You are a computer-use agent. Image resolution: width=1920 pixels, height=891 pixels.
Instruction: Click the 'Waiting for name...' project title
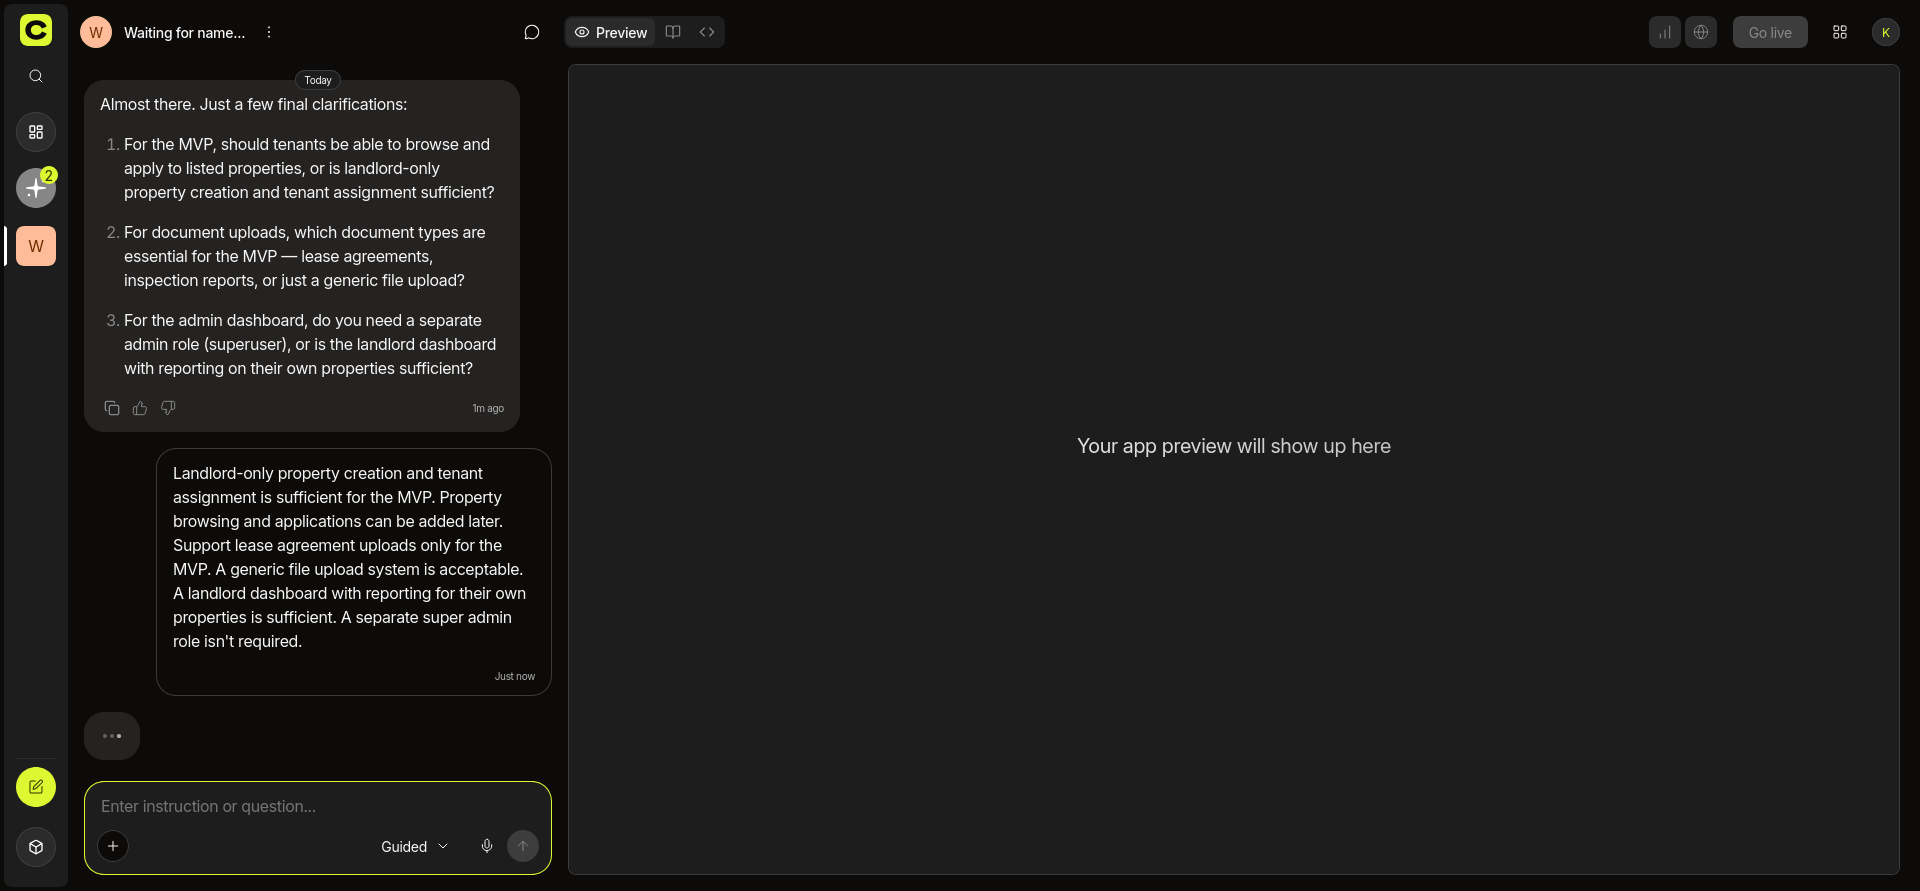[x=184, y=33]
